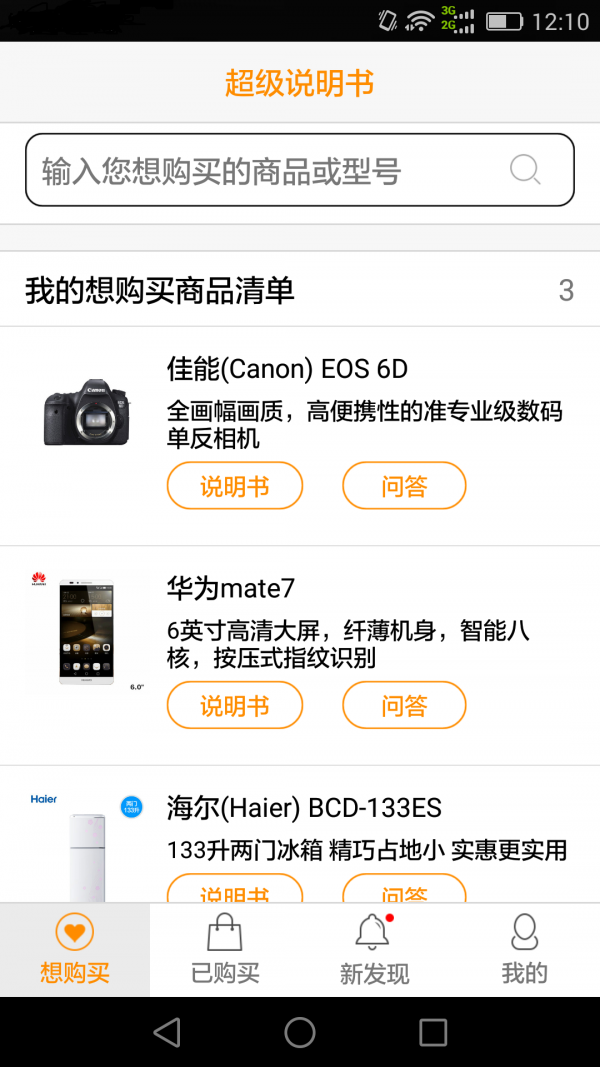
Task: Tap the bell icon for 新发现
Action: (x=373, y=932)
